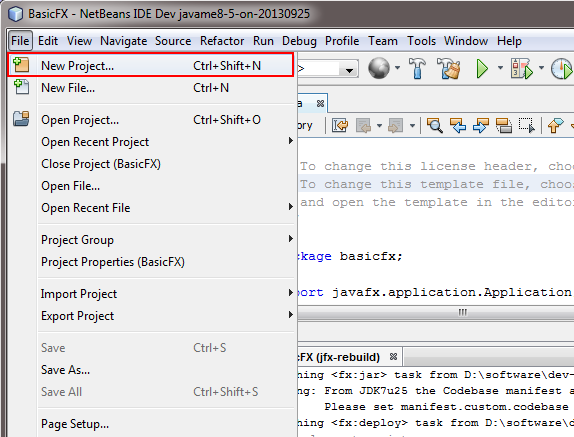The image size is (574, 437).
Task: Choose Project Properties (BasicFX)
Action: [150, 262]
